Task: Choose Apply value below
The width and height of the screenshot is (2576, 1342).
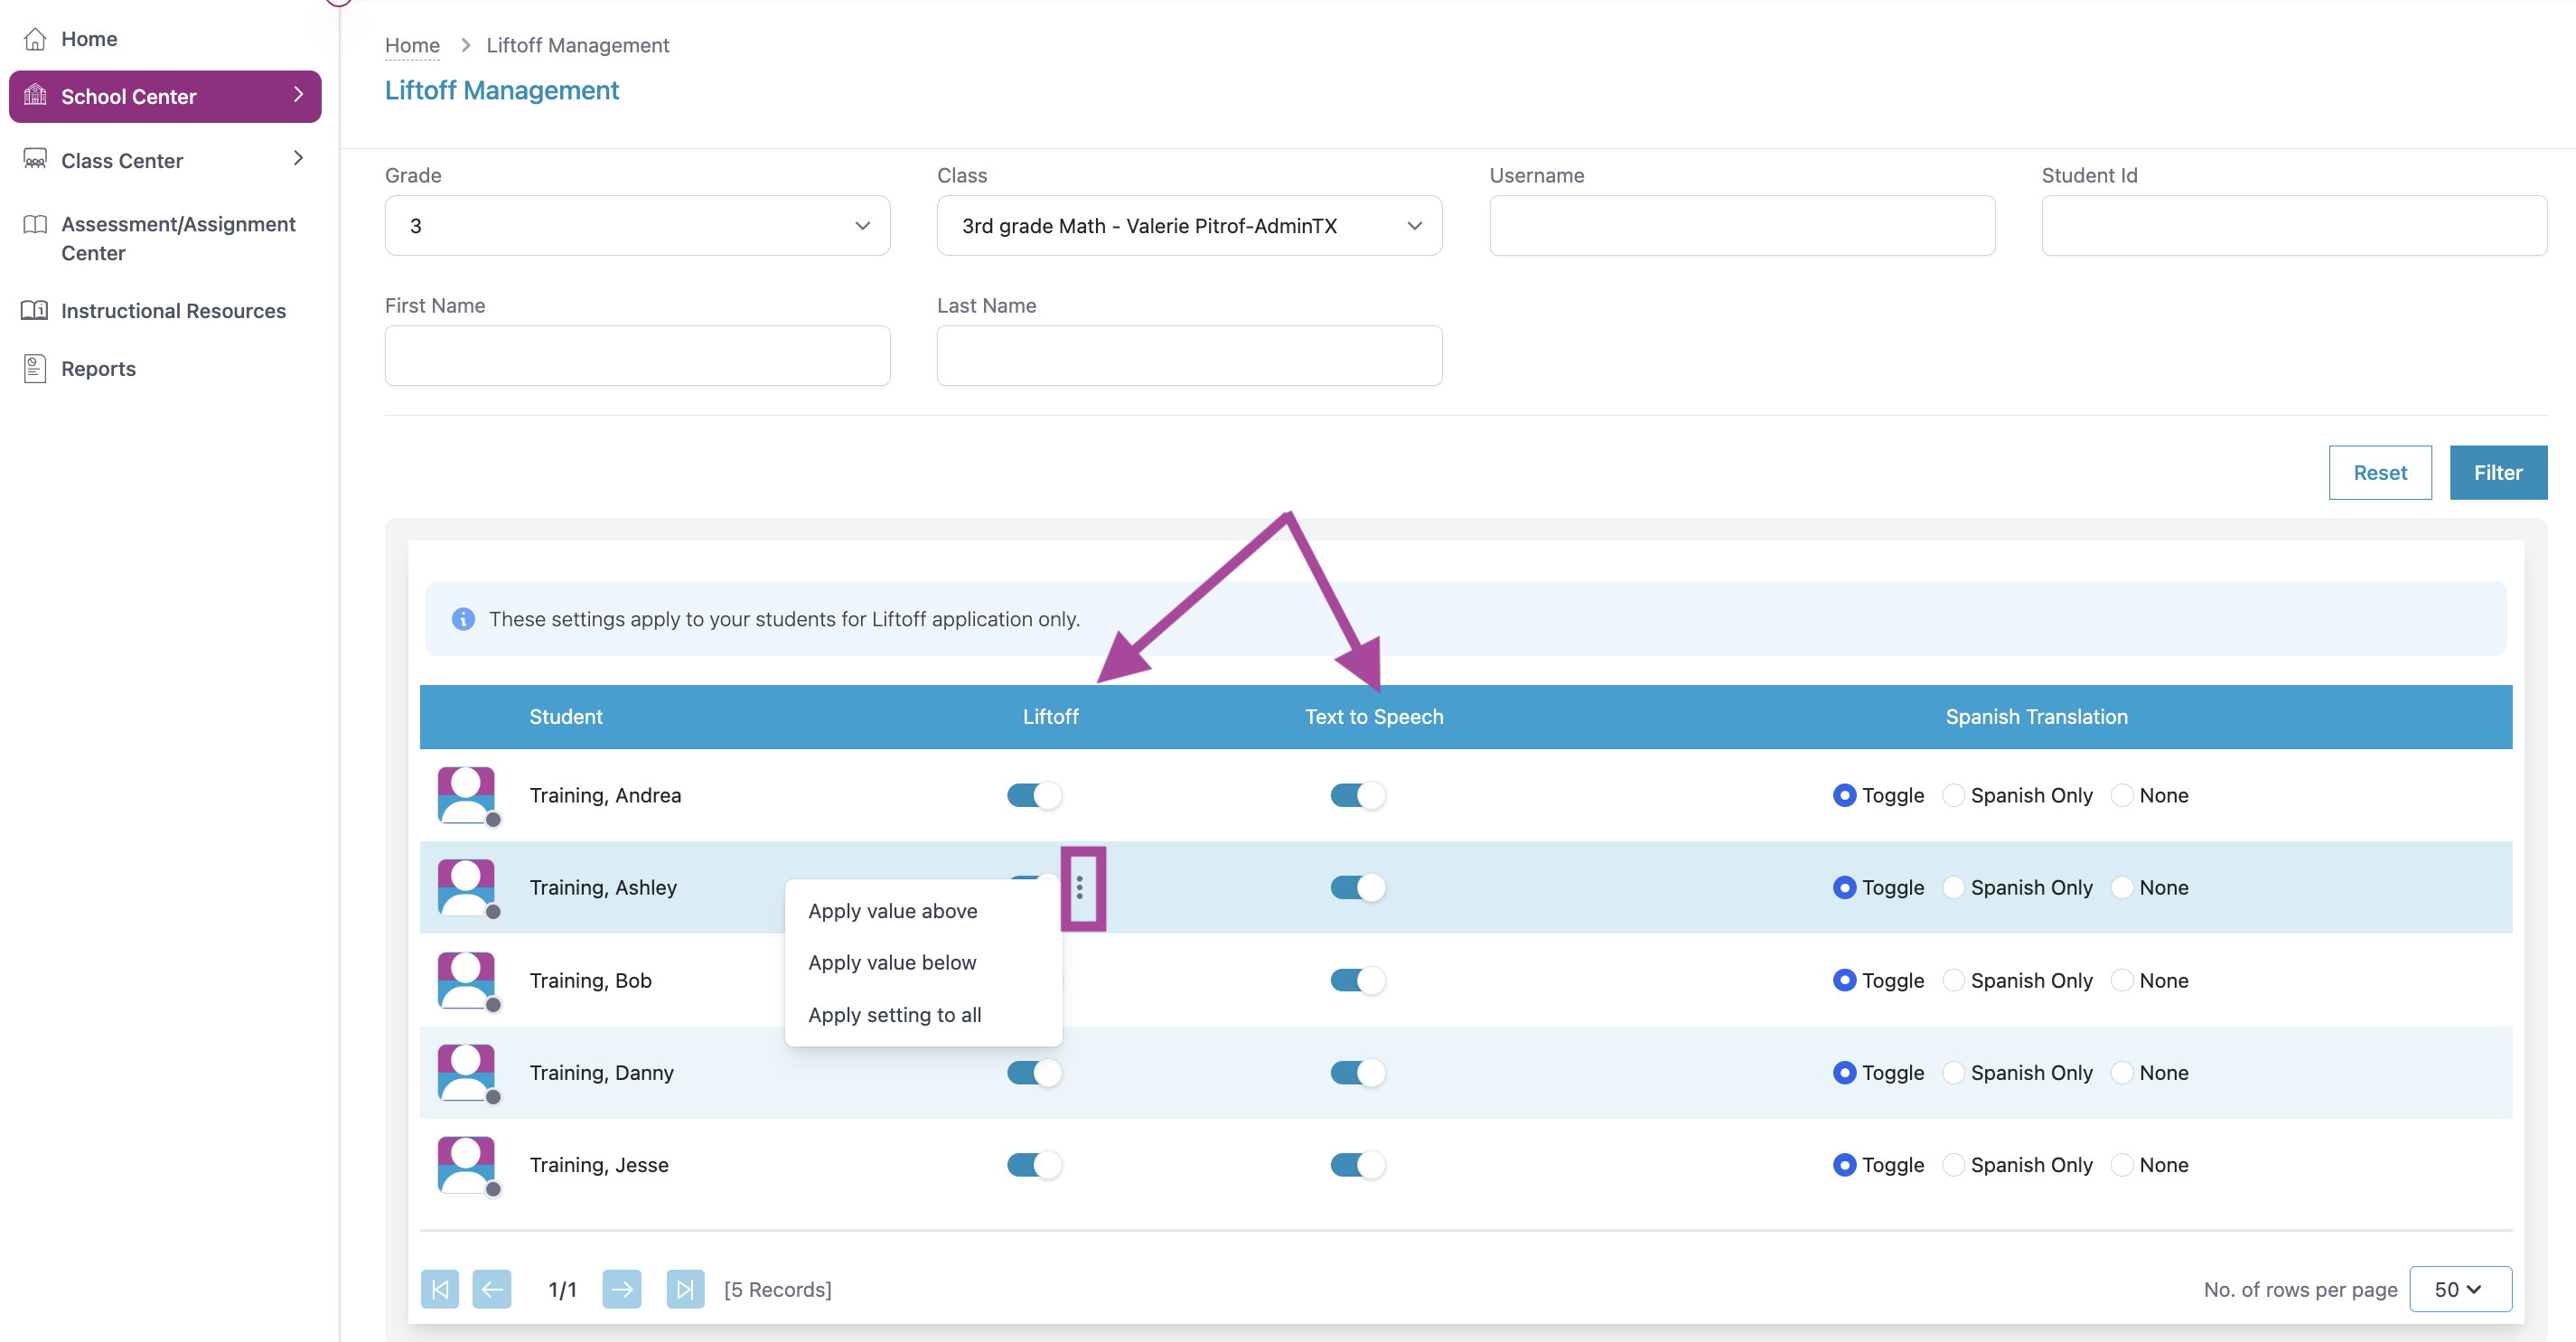Action: click(892, 962)
